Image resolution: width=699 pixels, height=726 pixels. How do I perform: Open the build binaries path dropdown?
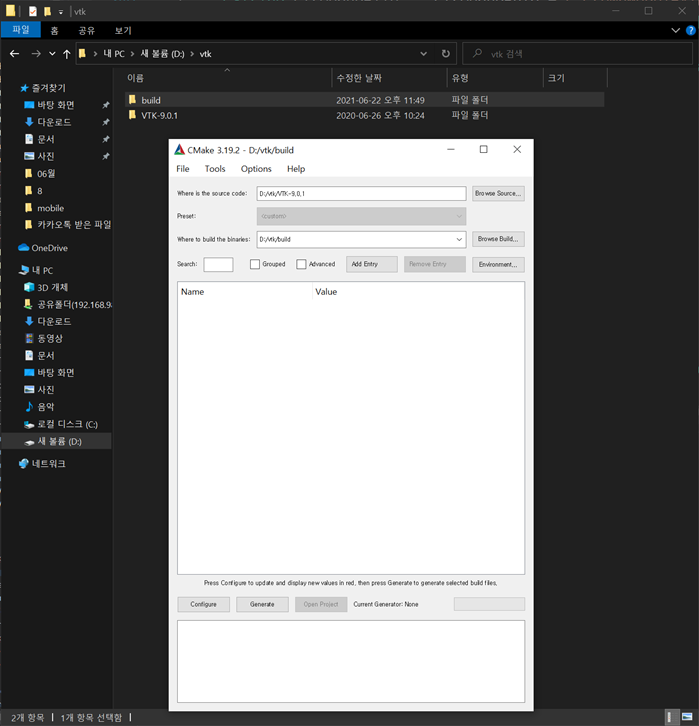click(459, 239)
